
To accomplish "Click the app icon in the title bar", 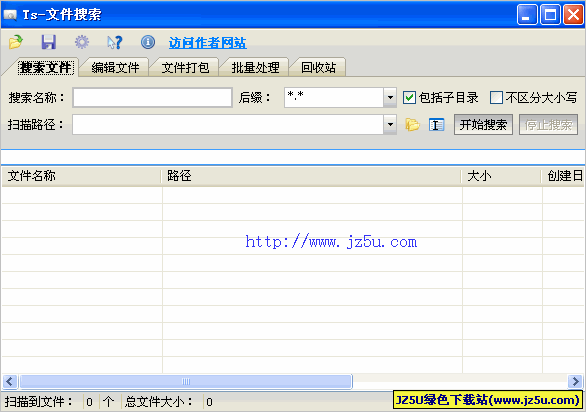I will click(10, 15).
